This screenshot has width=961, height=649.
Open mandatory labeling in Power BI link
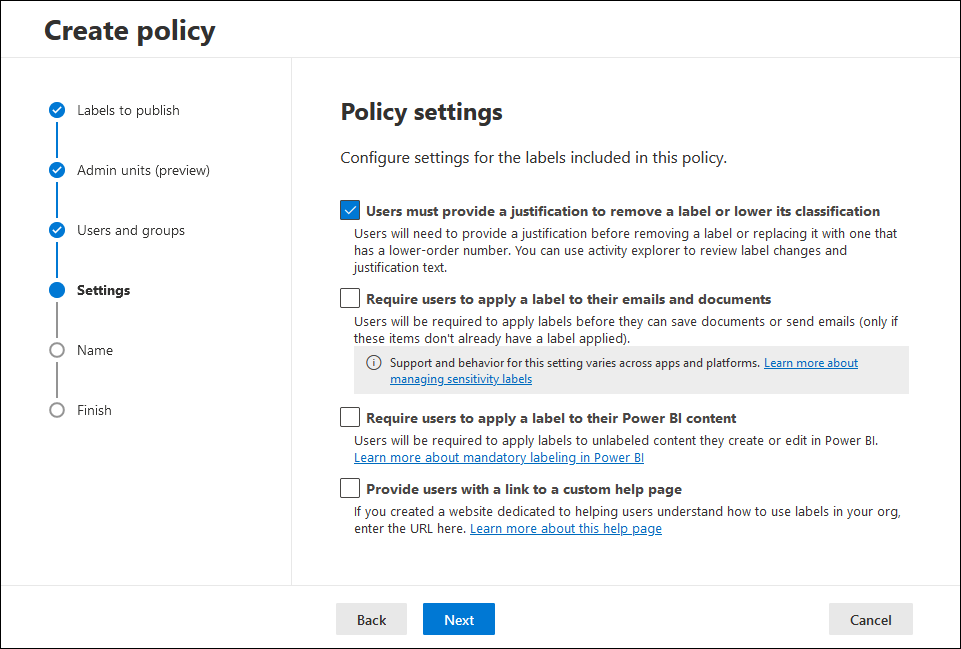(x=499, y=458)
